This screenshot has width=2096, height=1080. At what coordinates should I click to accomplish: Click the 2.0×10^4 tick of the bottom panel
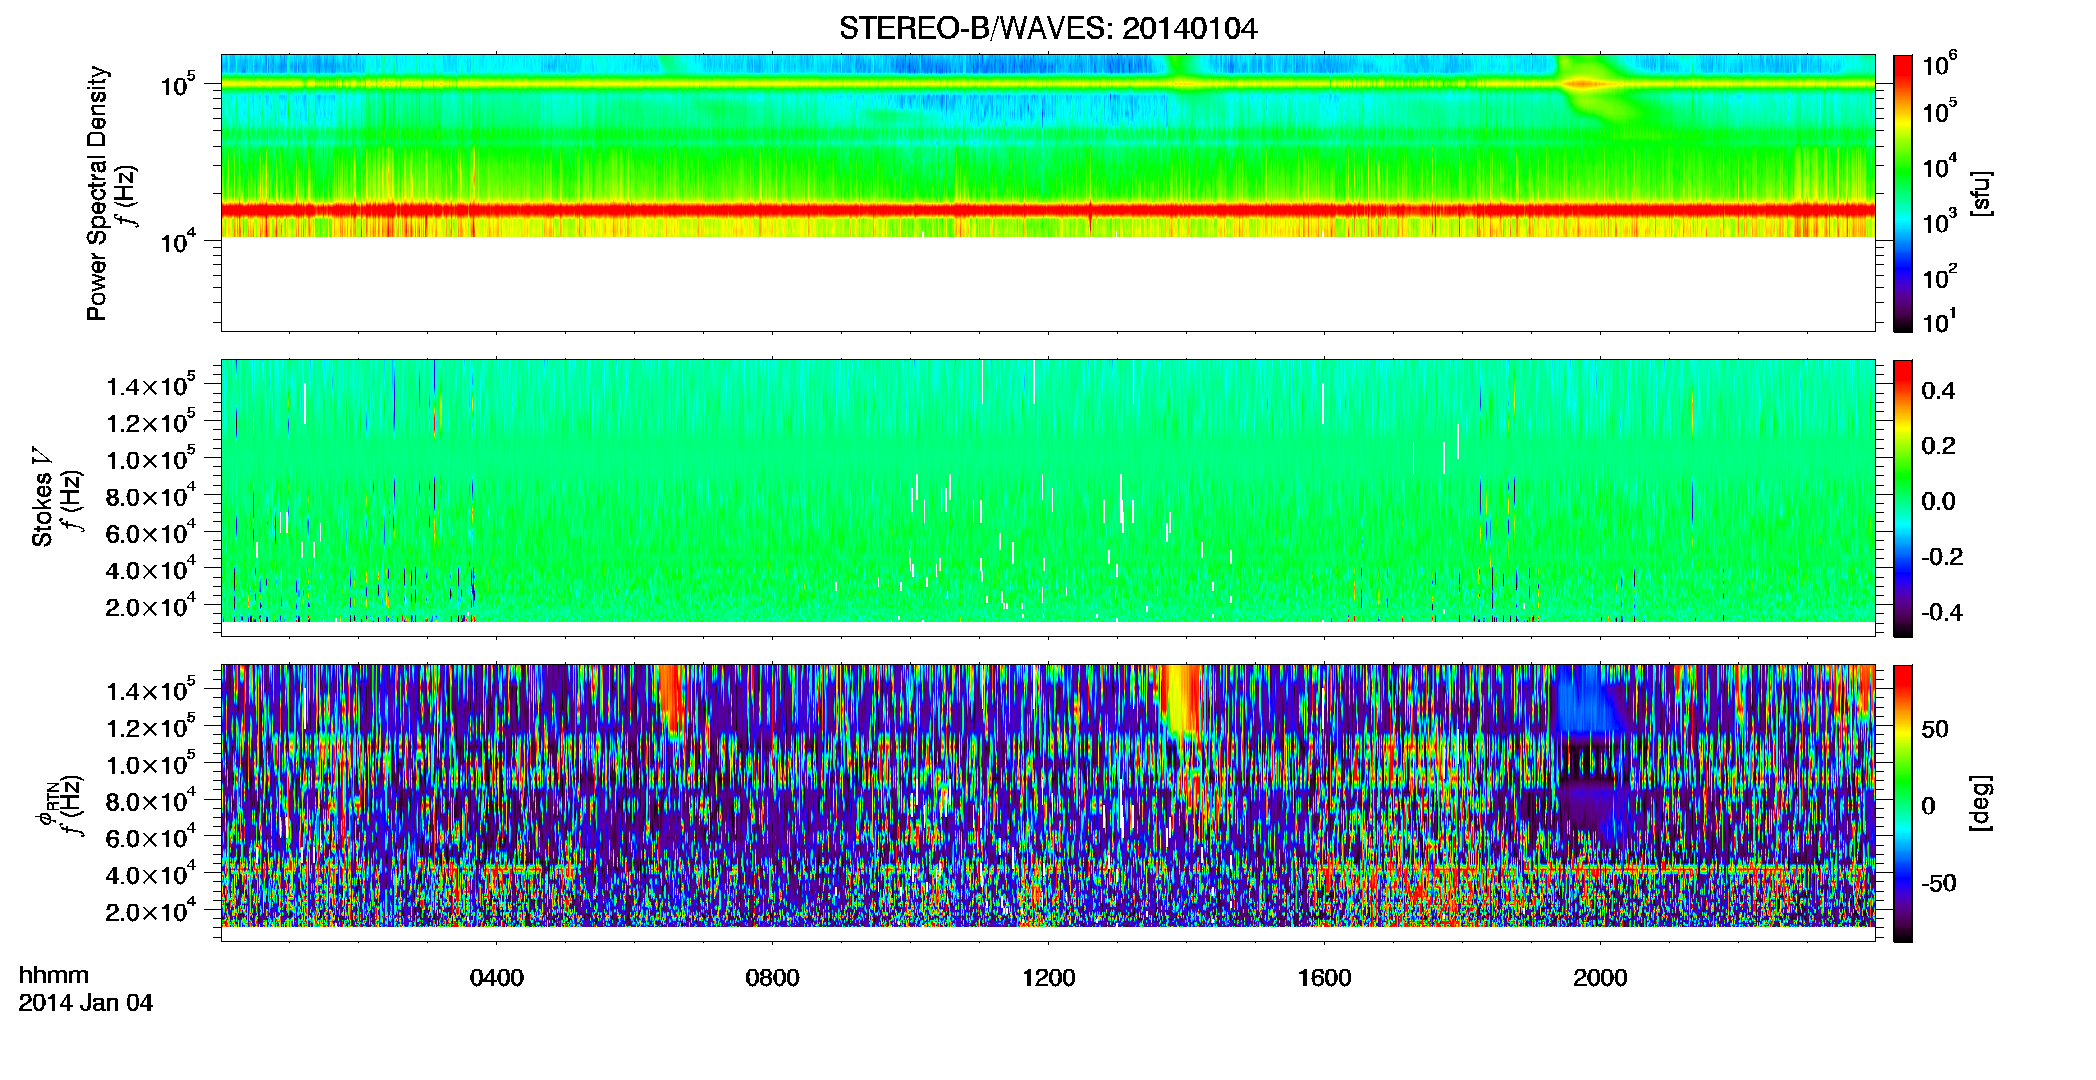(x=151, y=911)
